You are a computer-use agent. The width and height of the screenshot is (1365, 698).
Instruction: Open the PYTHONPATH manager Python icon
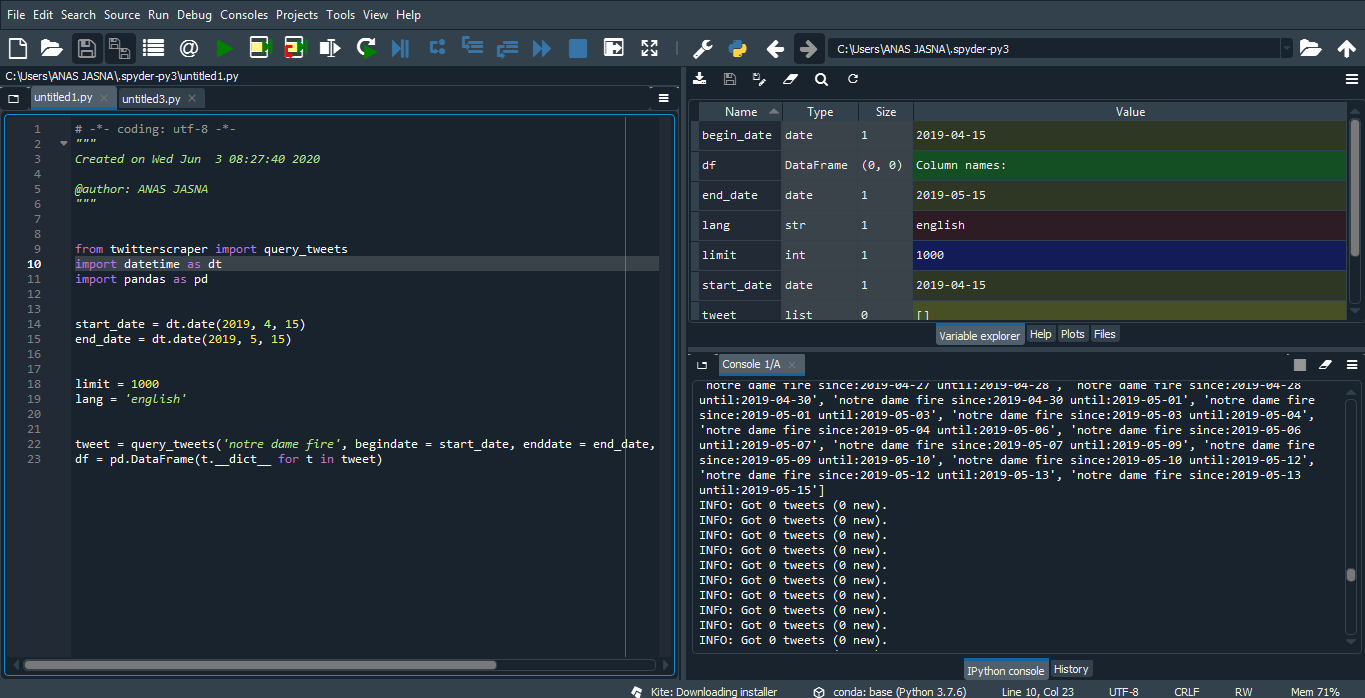(x=738, y=48)
